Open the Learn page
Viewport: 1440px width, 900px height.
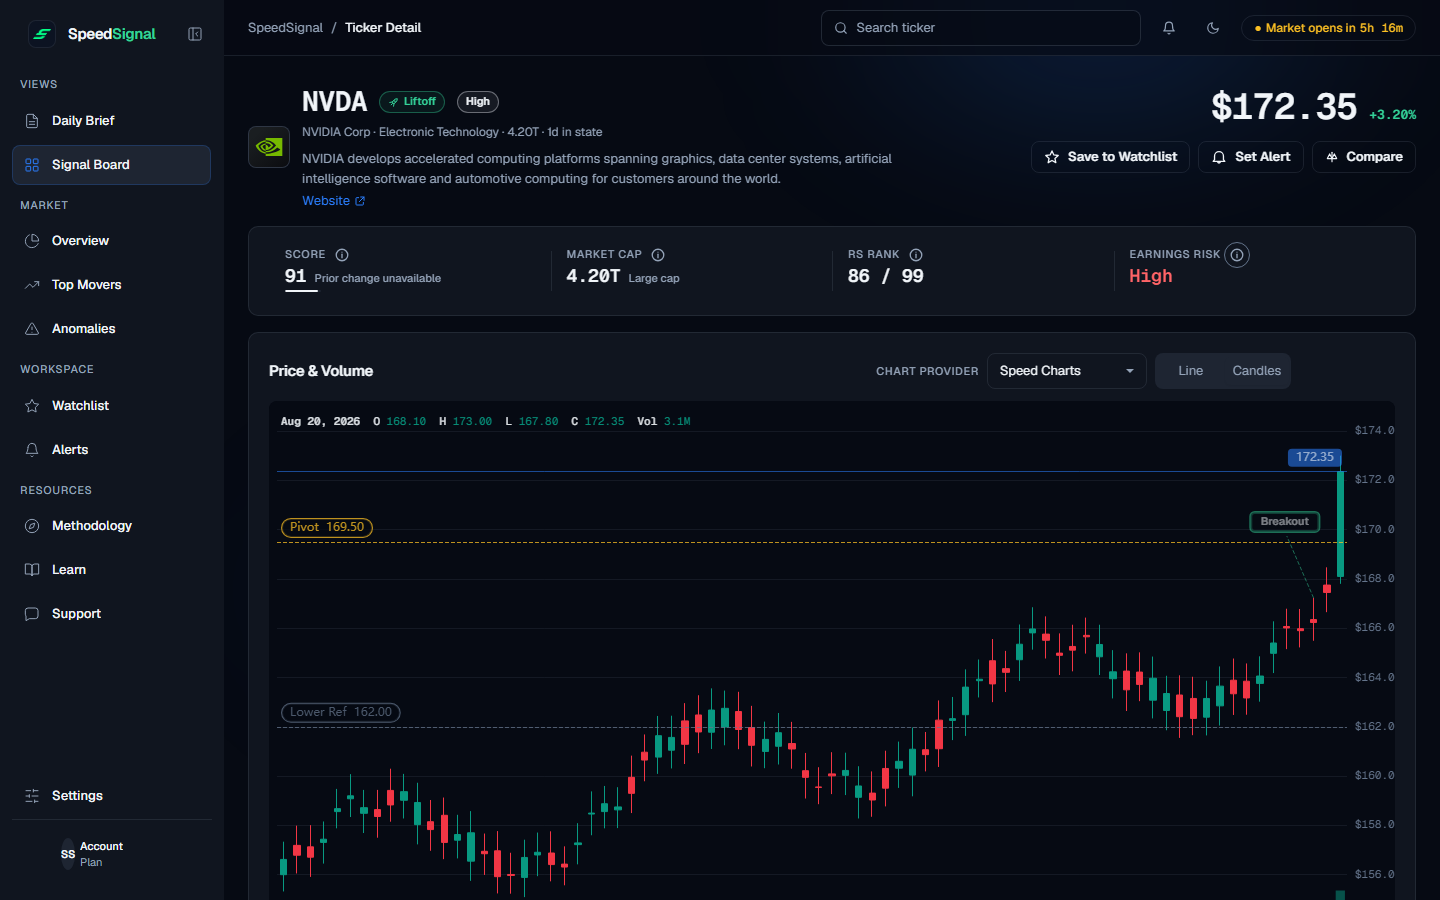111,570
